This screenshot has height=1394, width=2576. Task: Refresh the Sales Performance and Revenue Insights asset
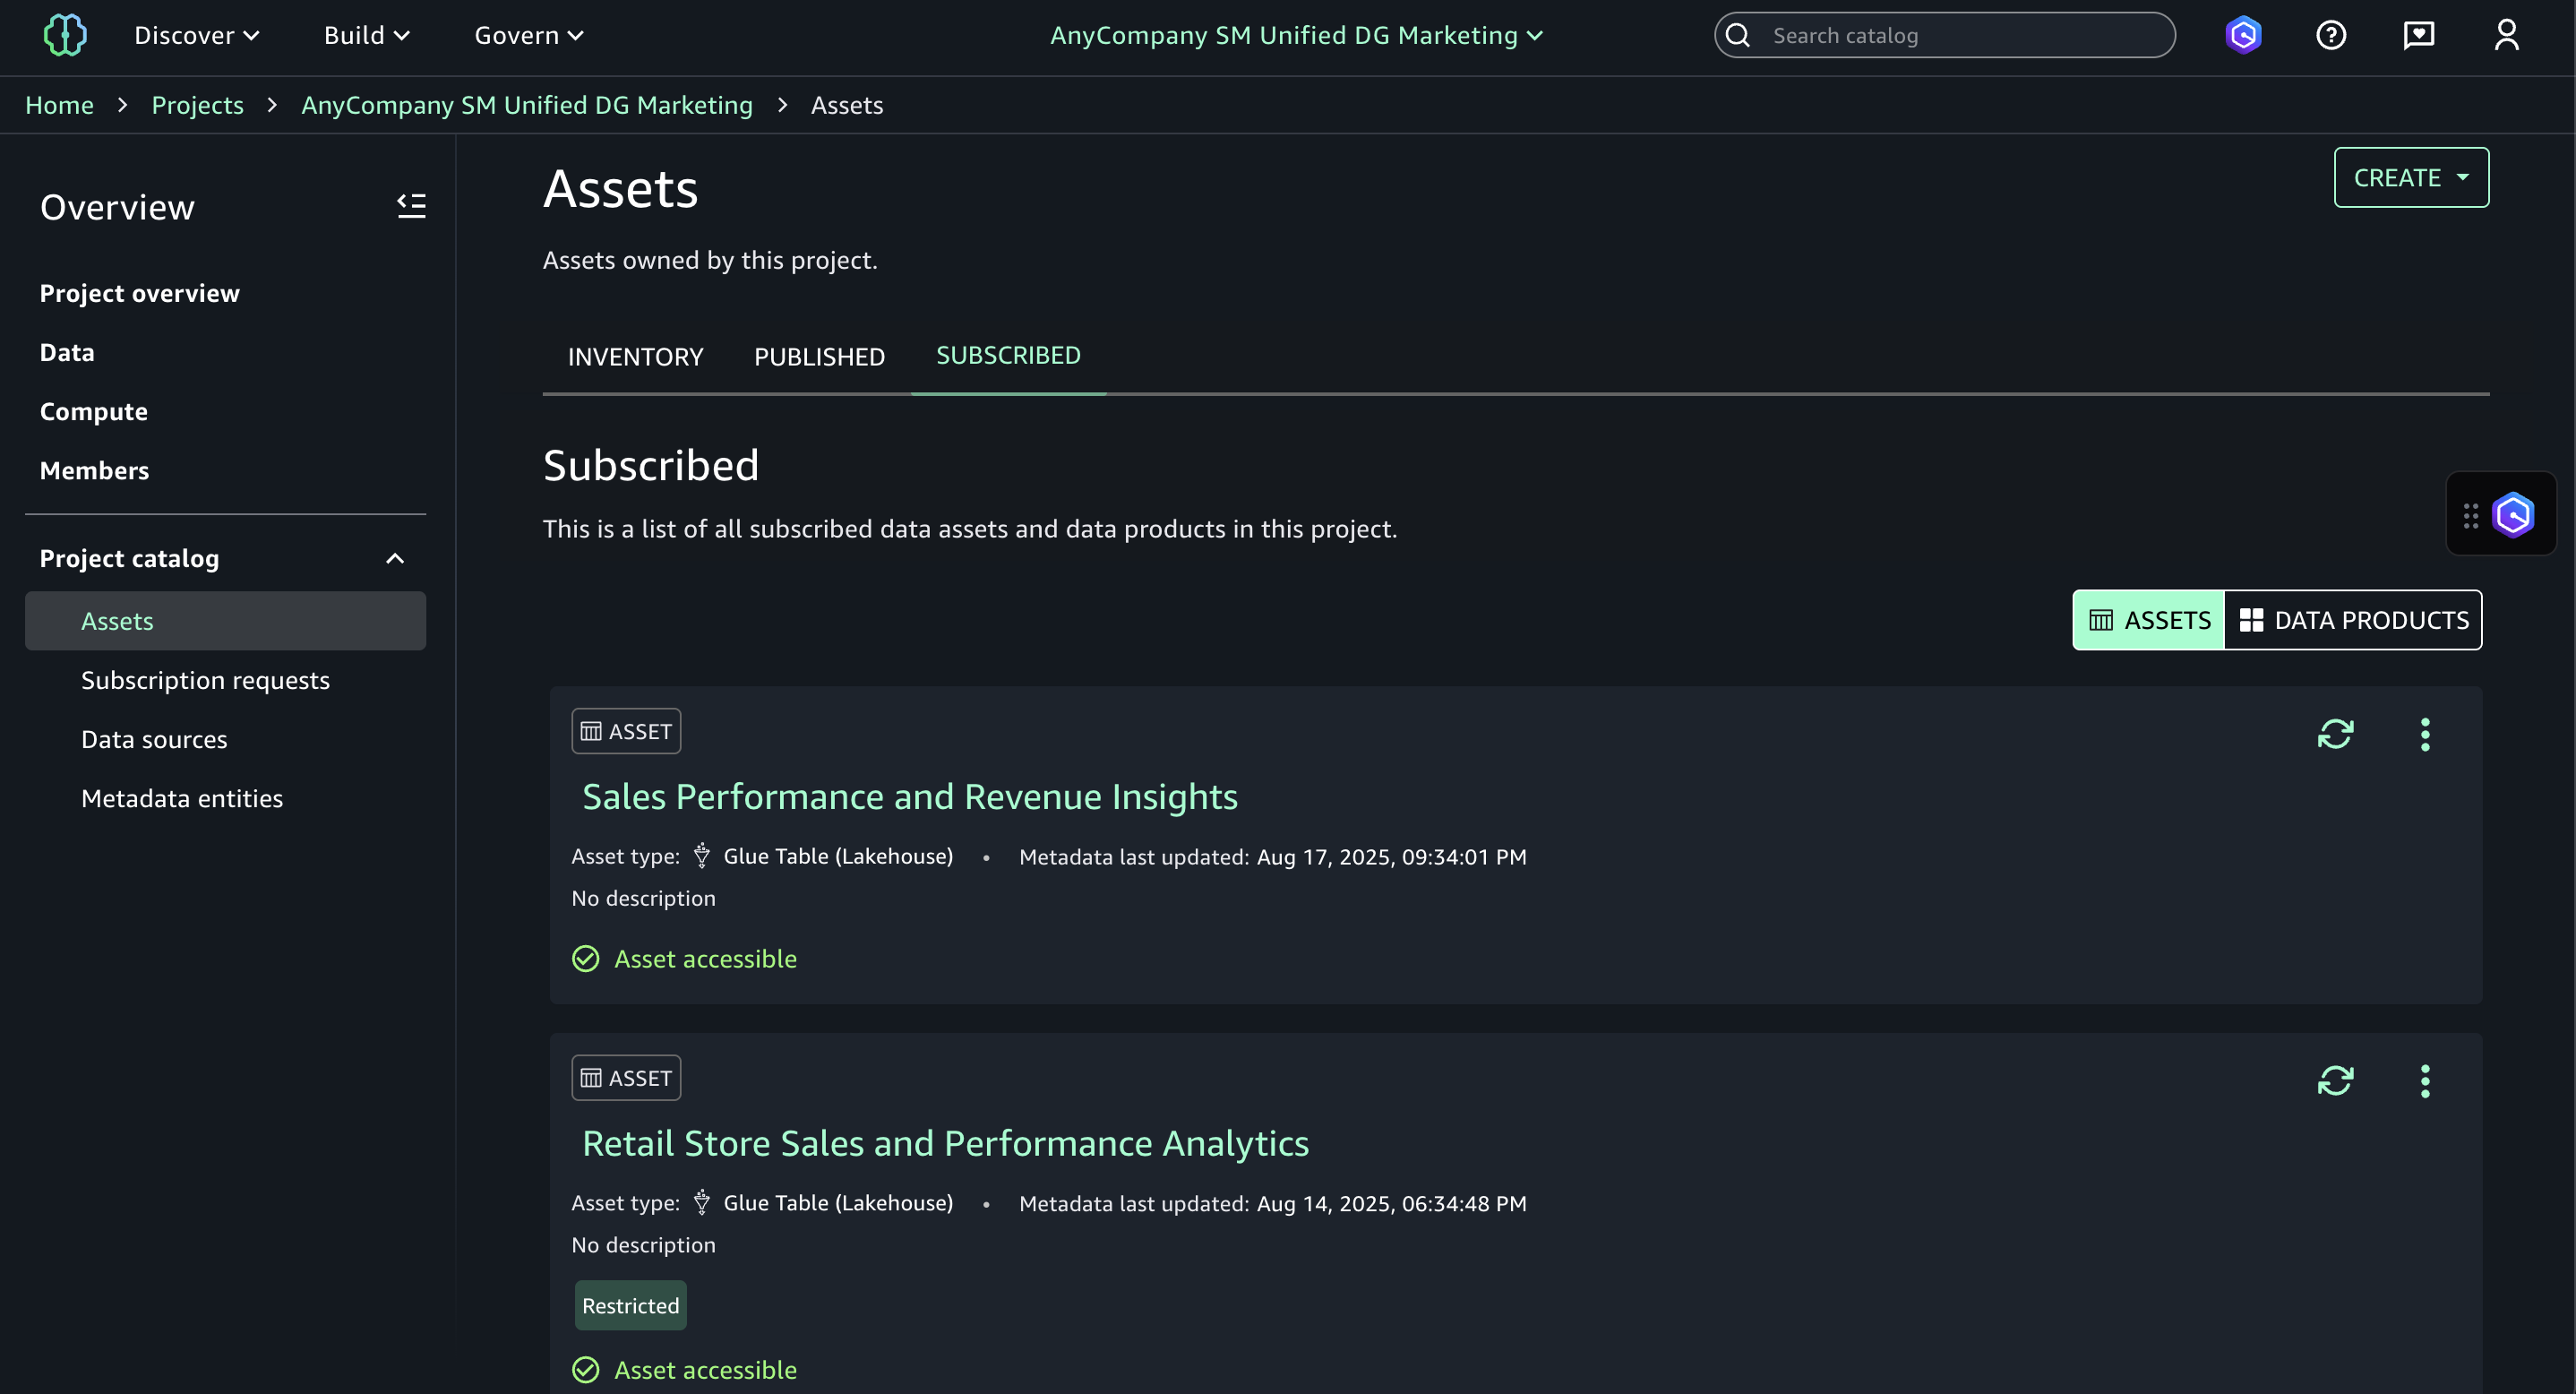coord(2336,734)
